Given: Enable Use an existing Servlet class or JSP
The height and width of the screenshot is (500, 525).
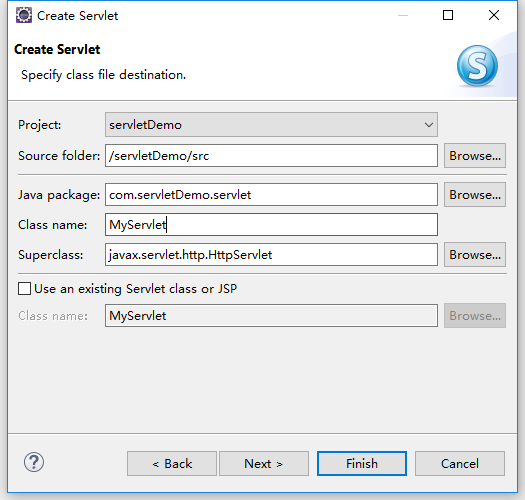Looking at the screenshot, I should 24,289.
